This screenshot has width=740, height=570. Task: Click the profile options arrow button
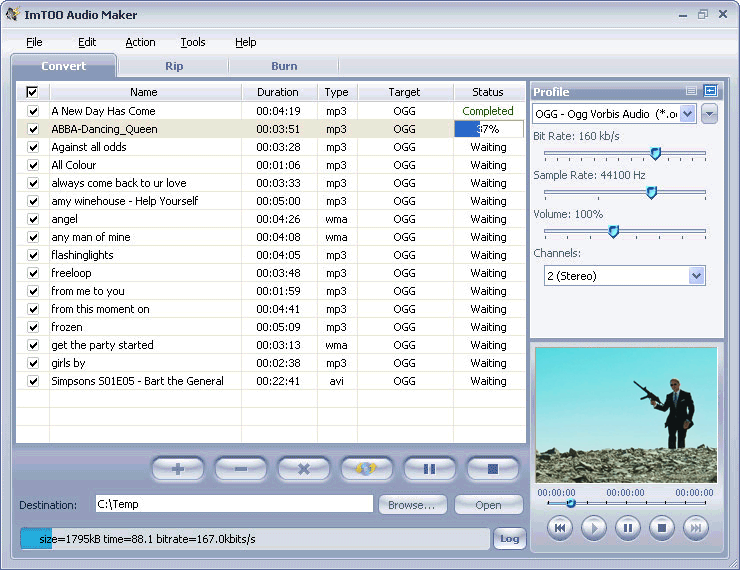click(709, 114)
